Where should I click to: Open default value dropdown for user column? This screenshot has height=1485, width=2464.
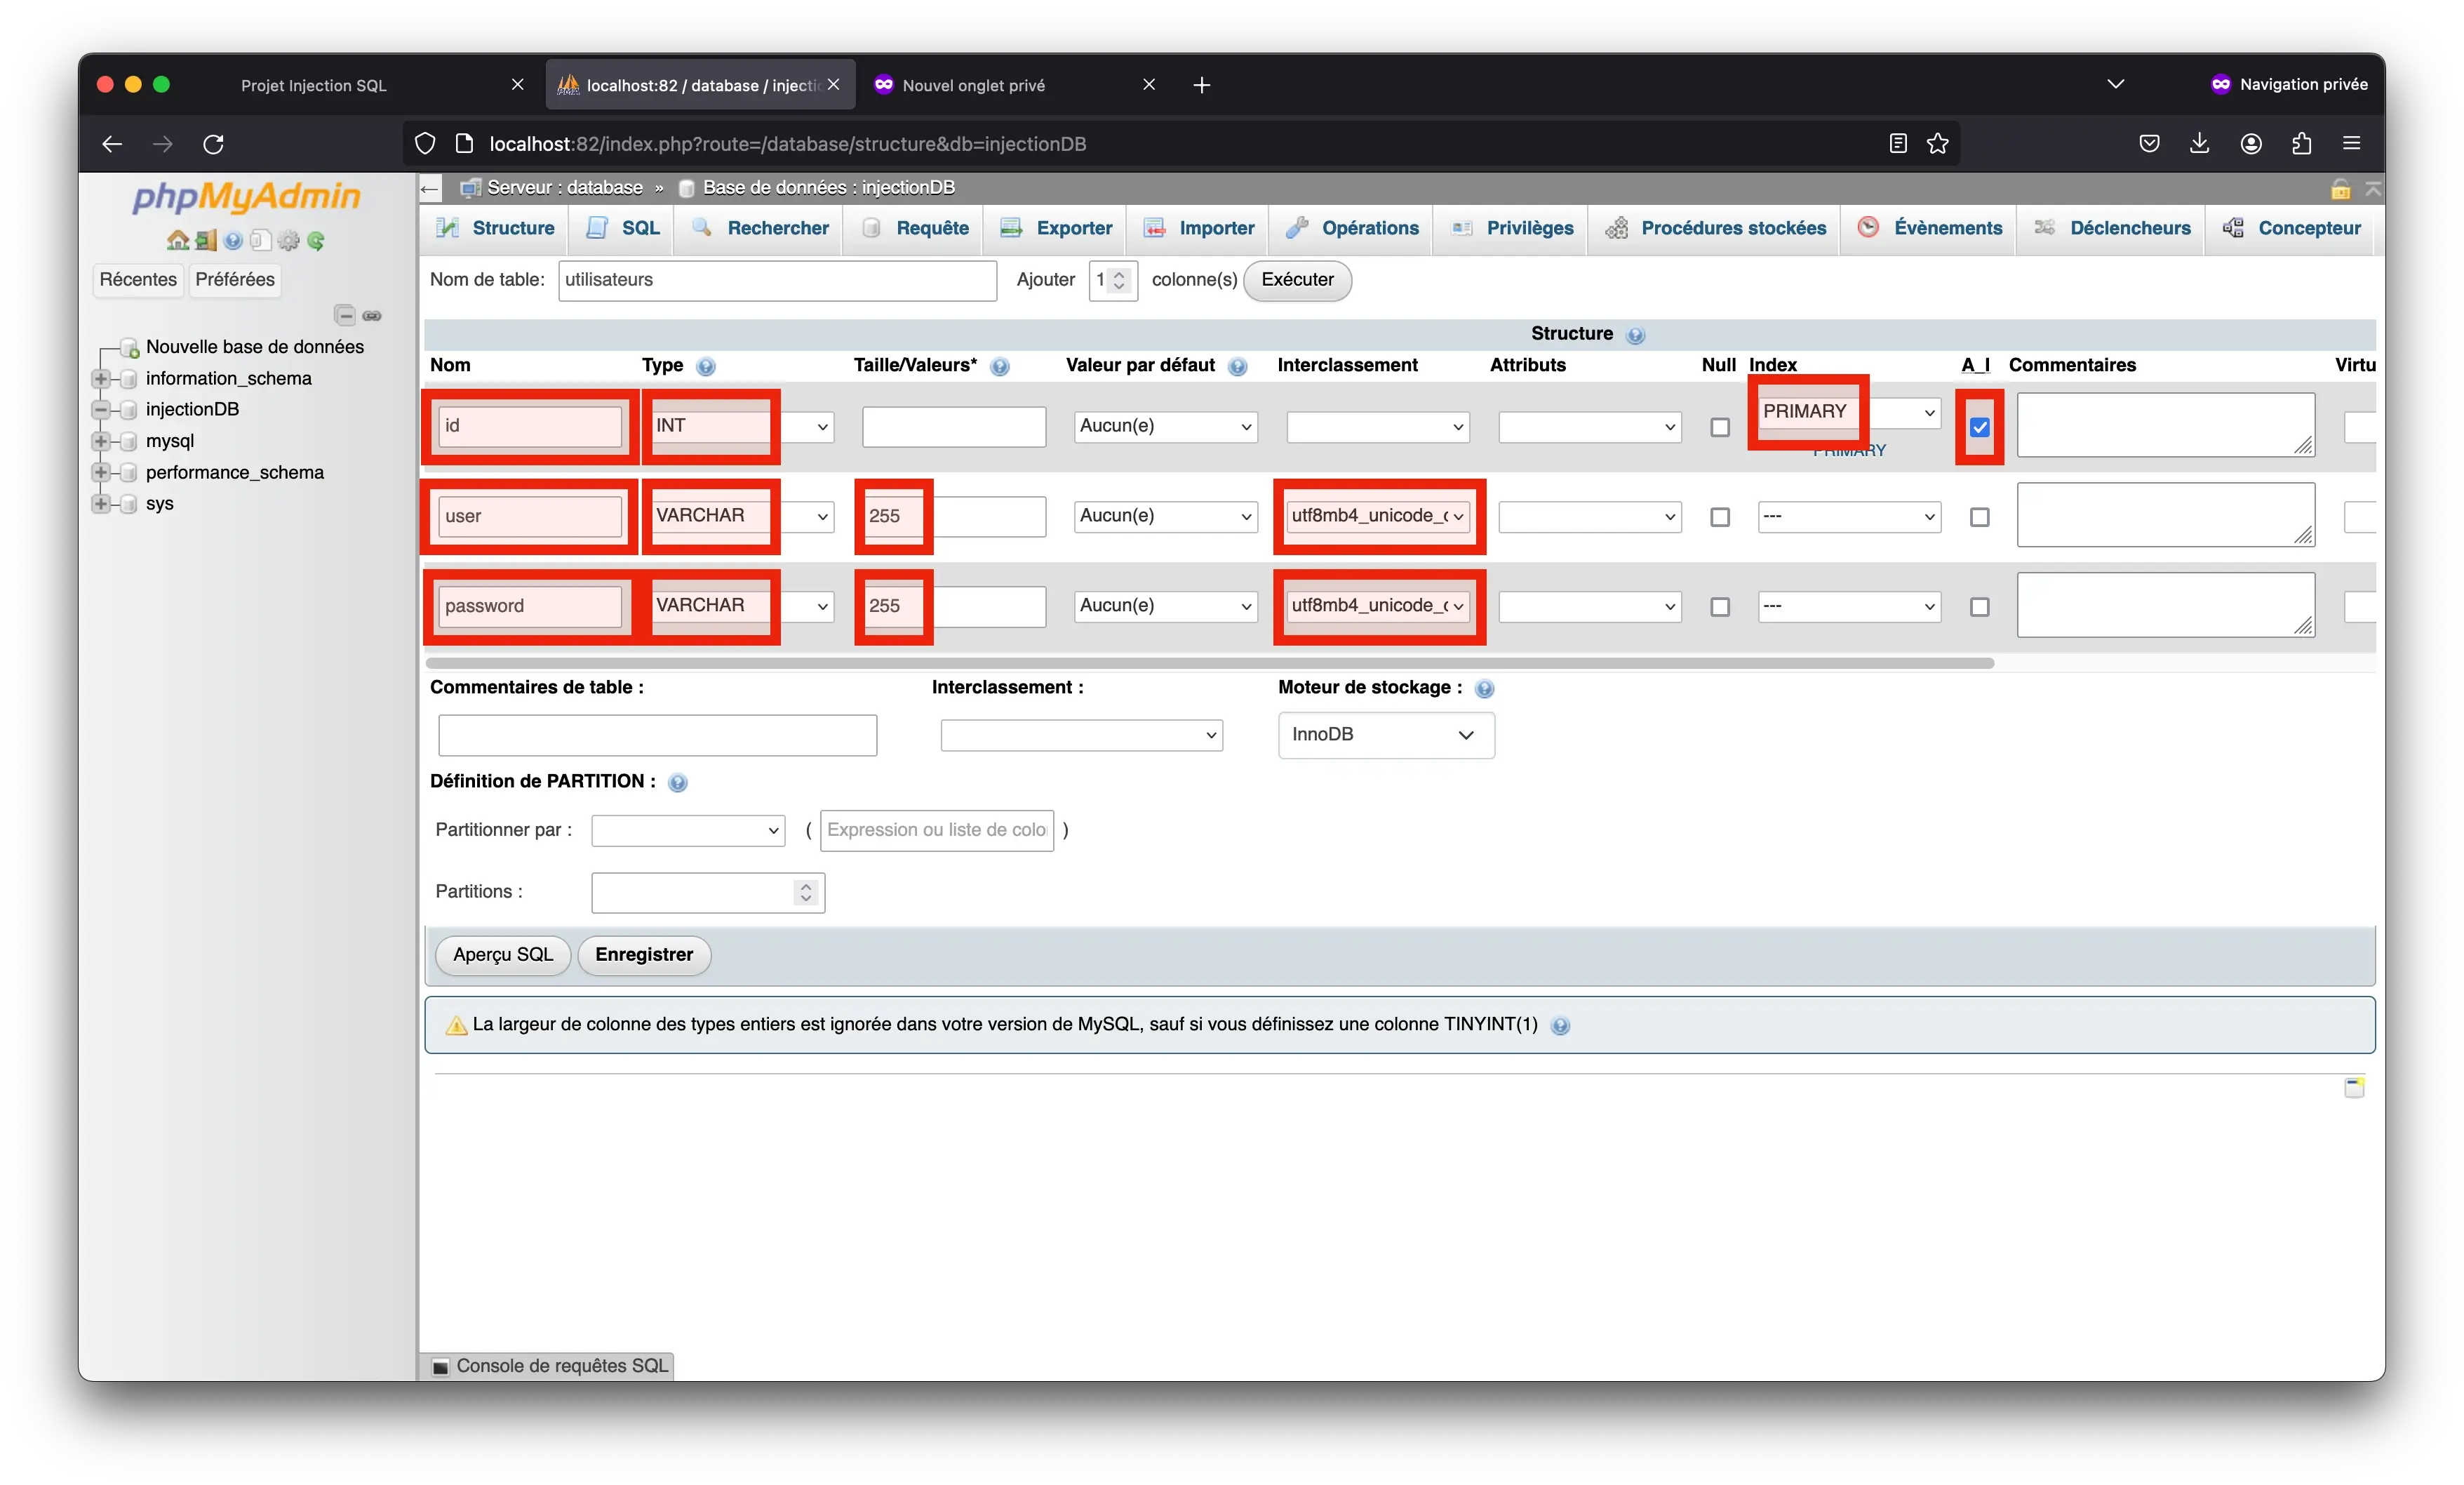coord(1166,517)
